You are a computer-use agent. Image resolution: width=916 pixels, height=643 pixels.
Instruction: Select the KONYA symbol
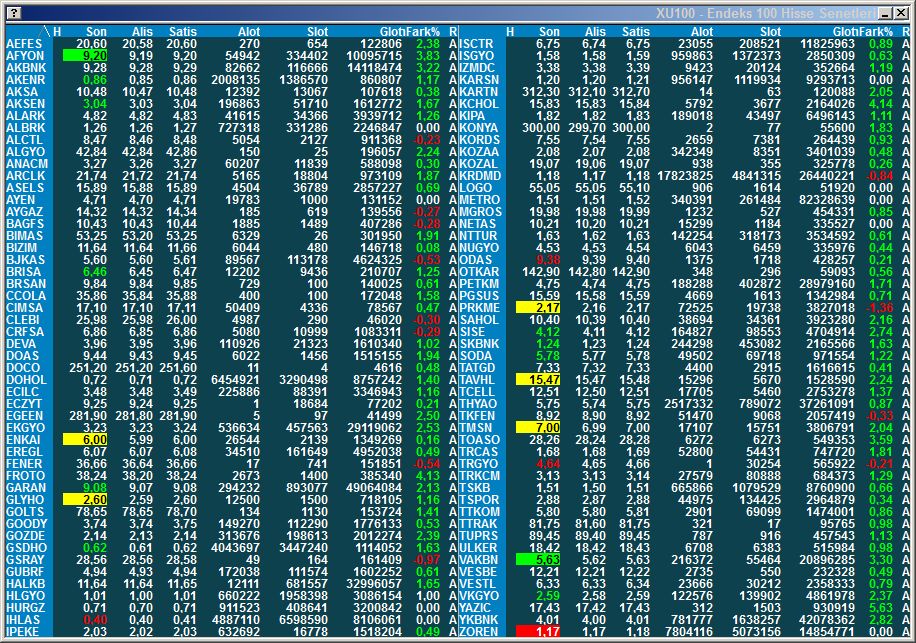point(478,128)
